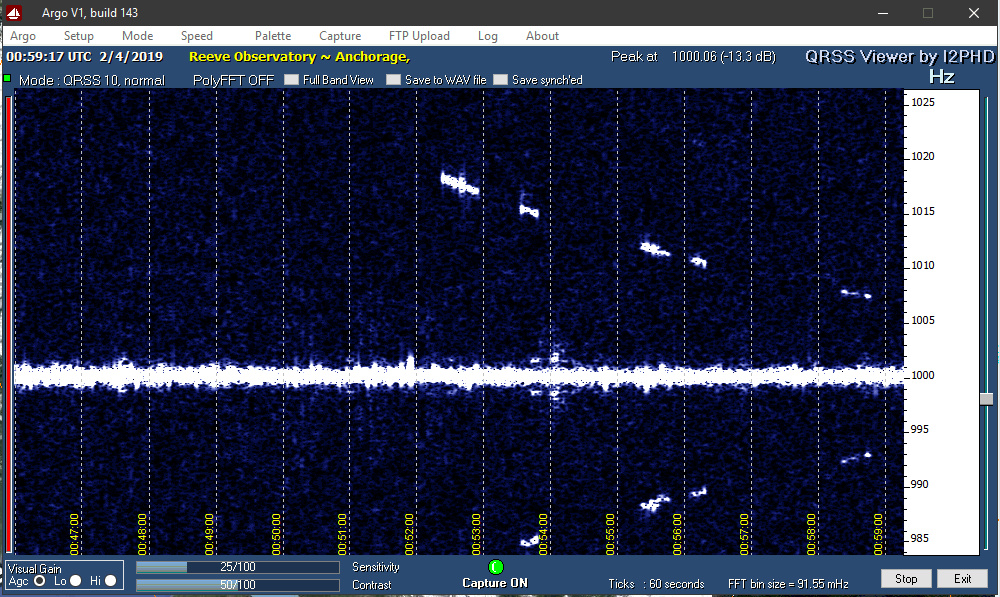Enable the Save to WAV file checkbox
This screenshot has height=597, width=1000.
click(x=393, y=80)
